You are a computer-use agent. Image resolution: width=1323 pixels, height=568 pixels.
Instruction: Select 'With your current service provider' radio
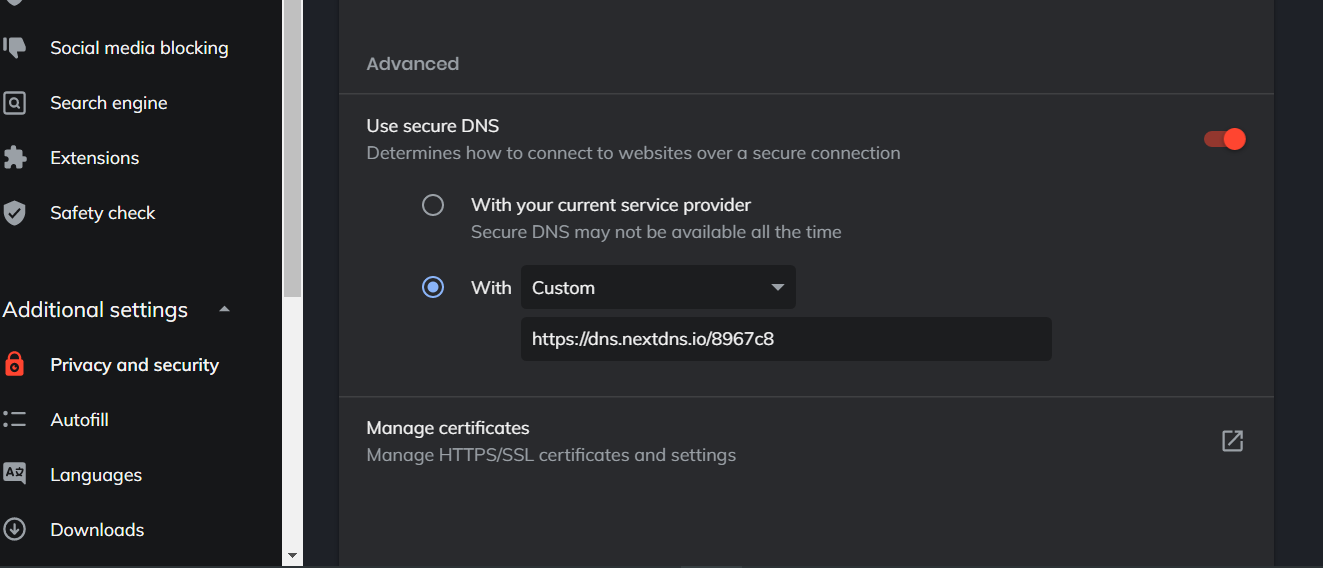tap(433, 205)
